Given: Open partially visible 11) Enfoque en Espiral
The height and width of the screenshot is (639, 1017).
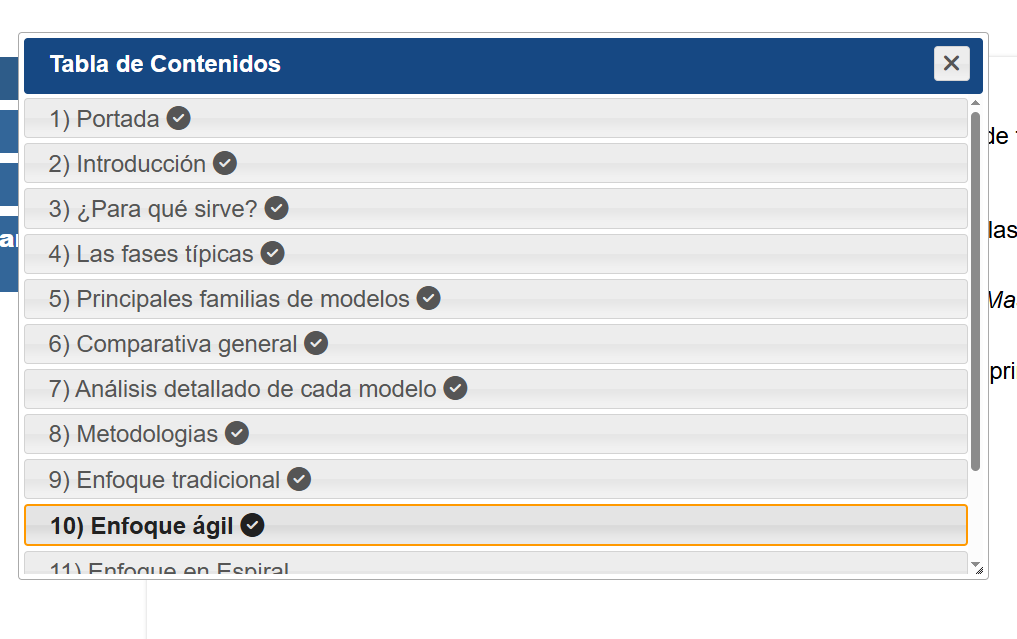Looking at the screenshot, I should click(496, 563).
